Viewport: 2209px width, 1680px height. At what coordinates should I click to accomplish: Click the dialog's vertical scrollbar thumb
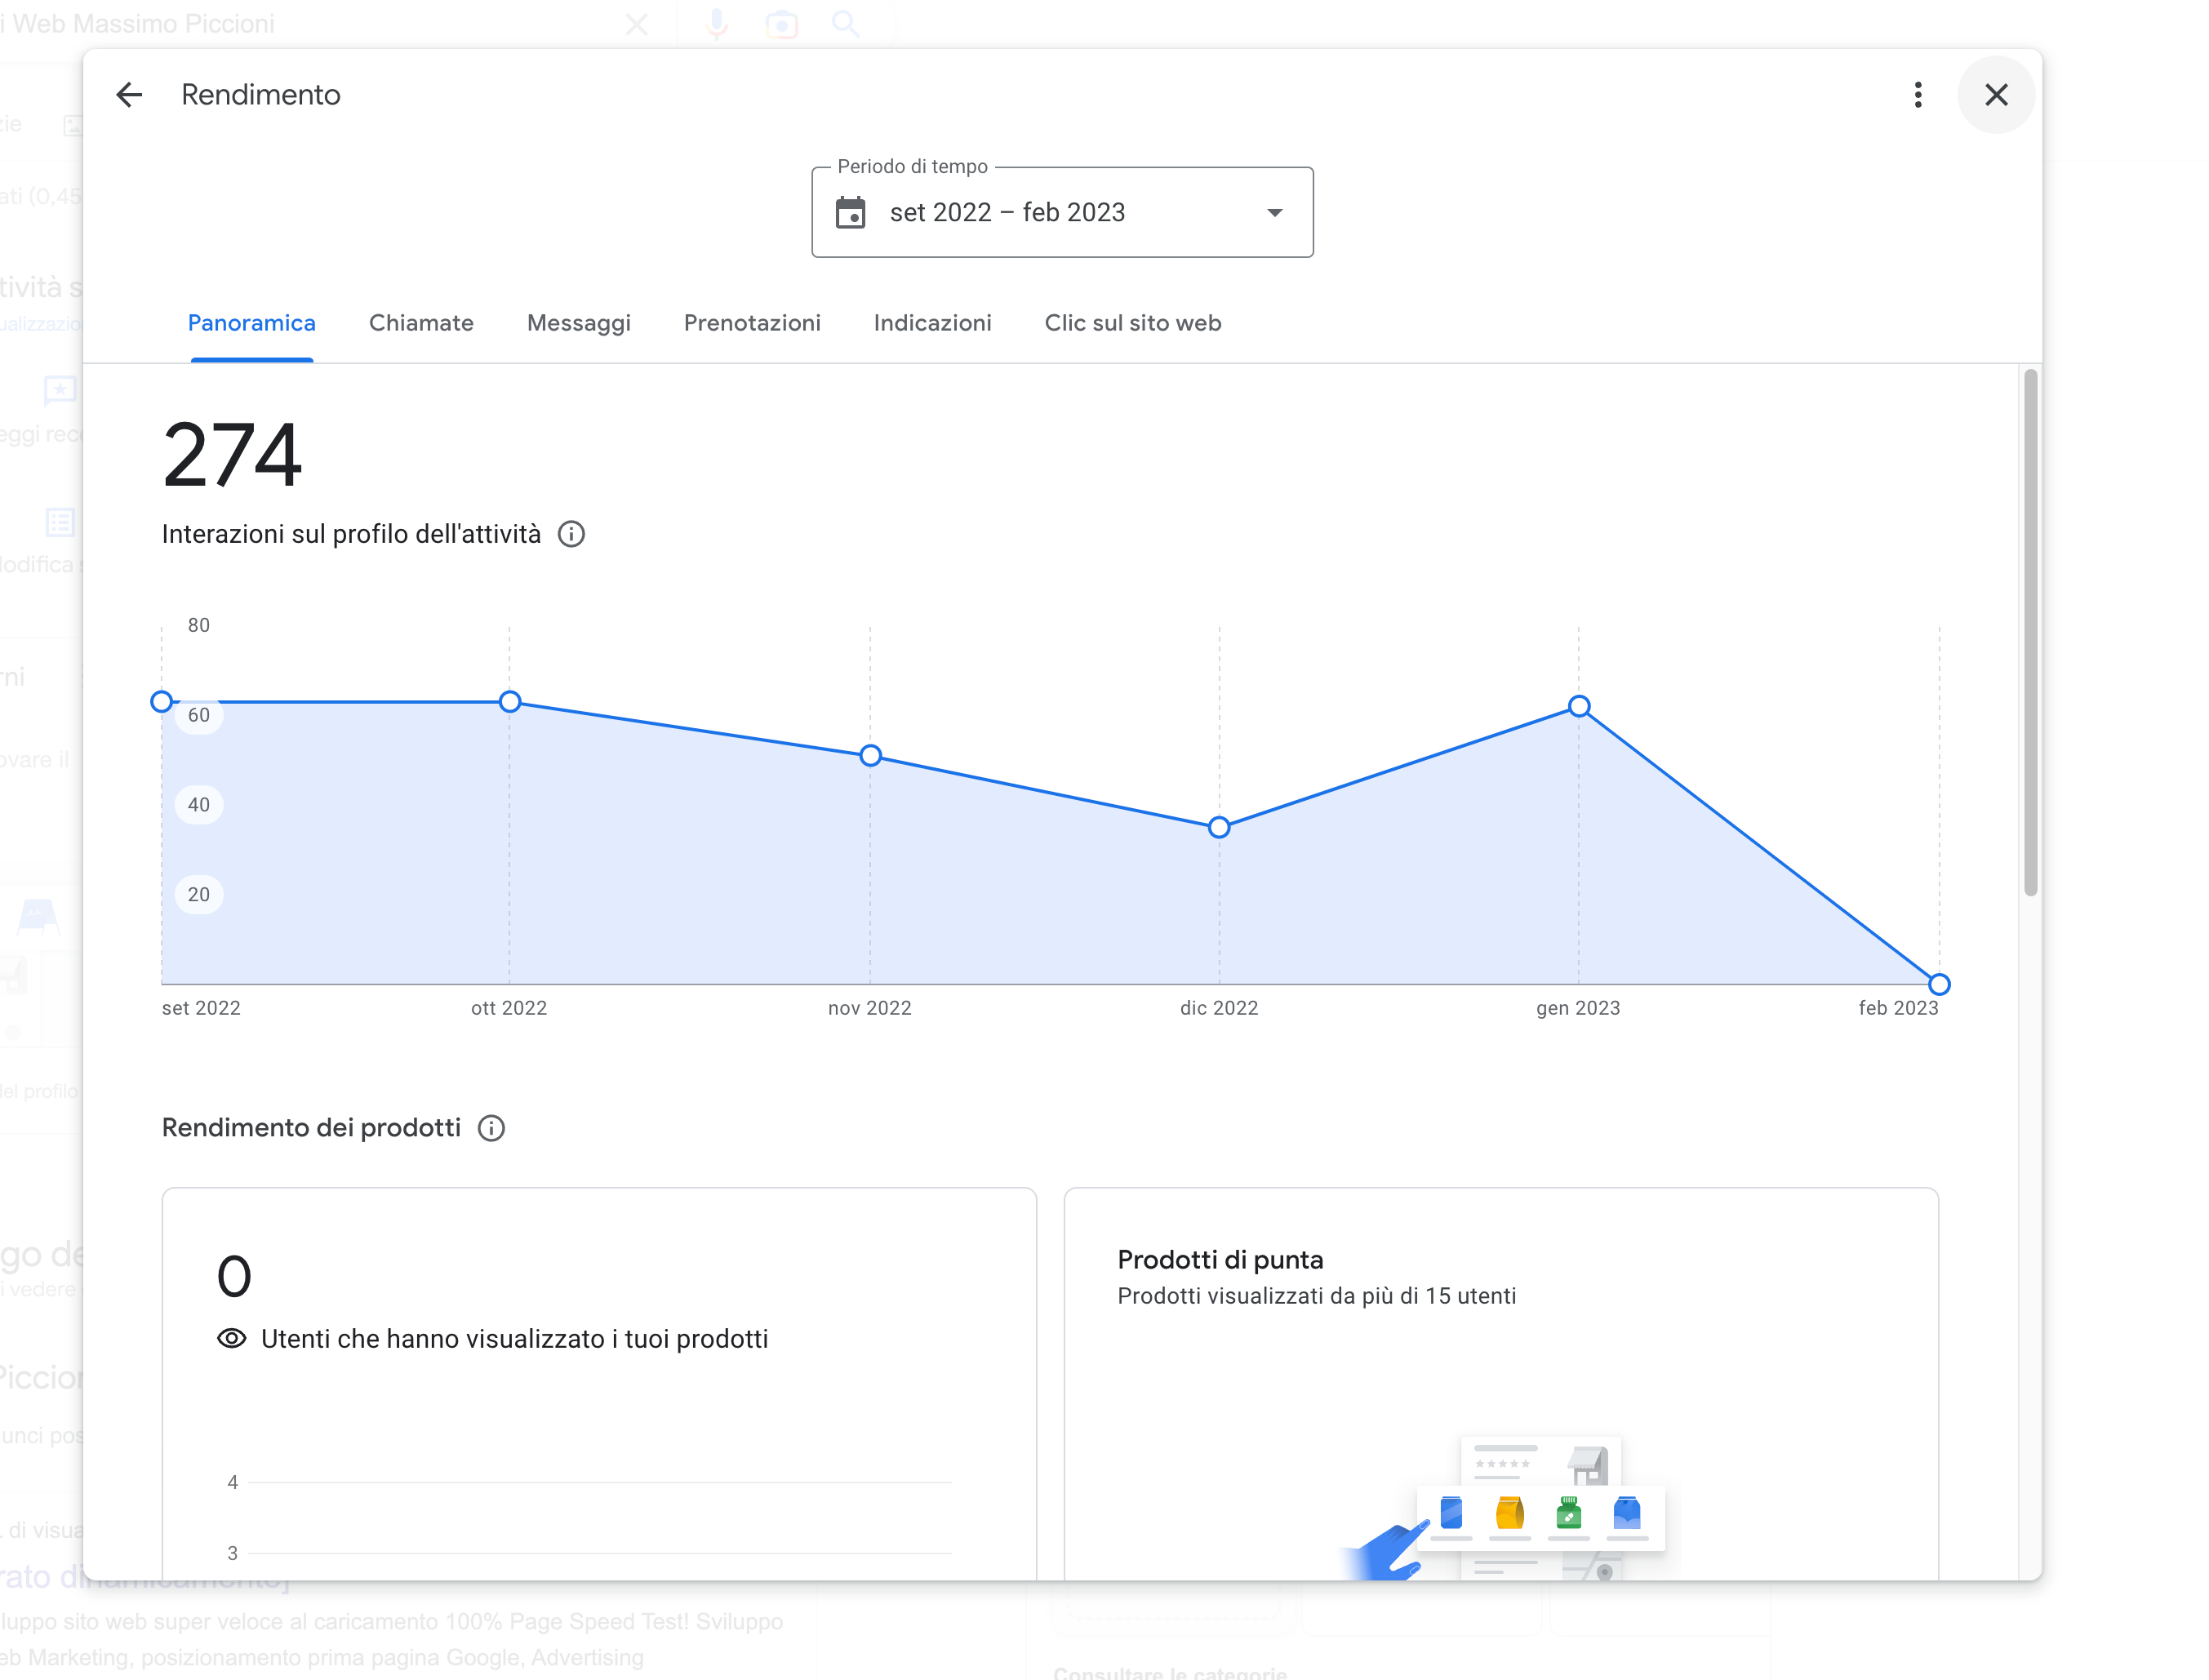tap(2029, 632)
